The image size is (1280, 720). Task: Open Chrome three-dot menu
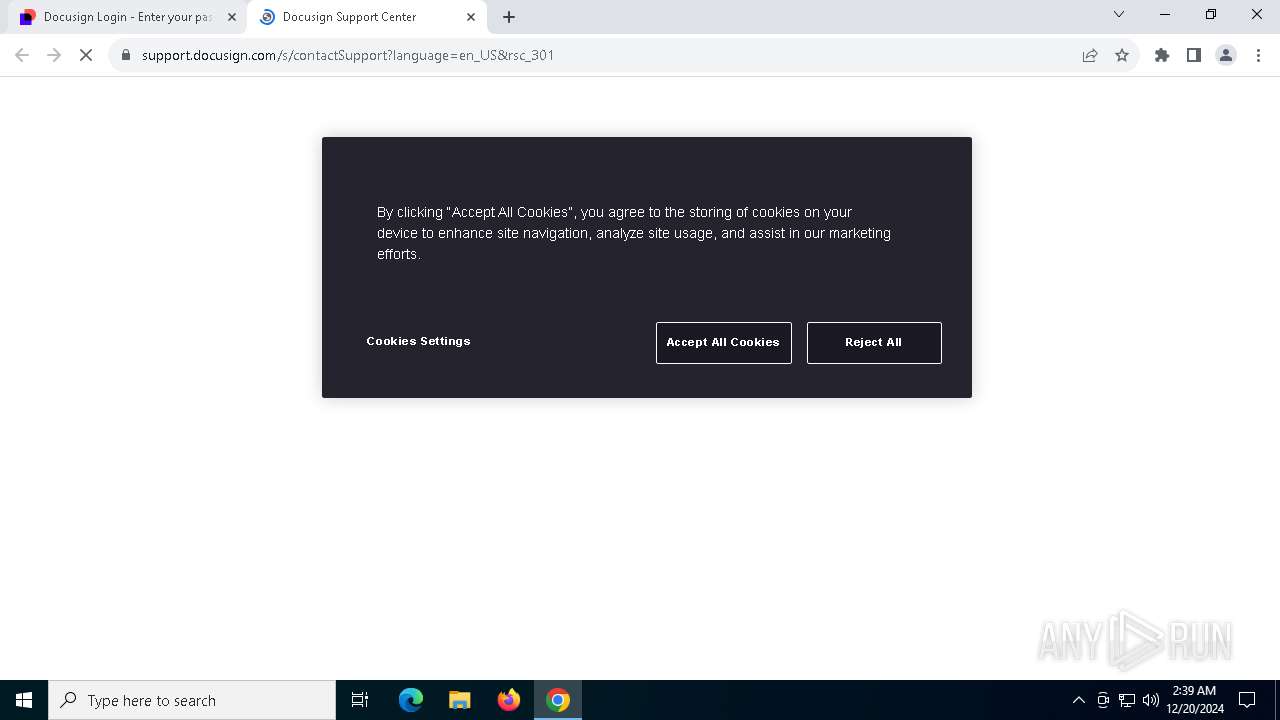pyautogui.click(x=1258, y=55)
